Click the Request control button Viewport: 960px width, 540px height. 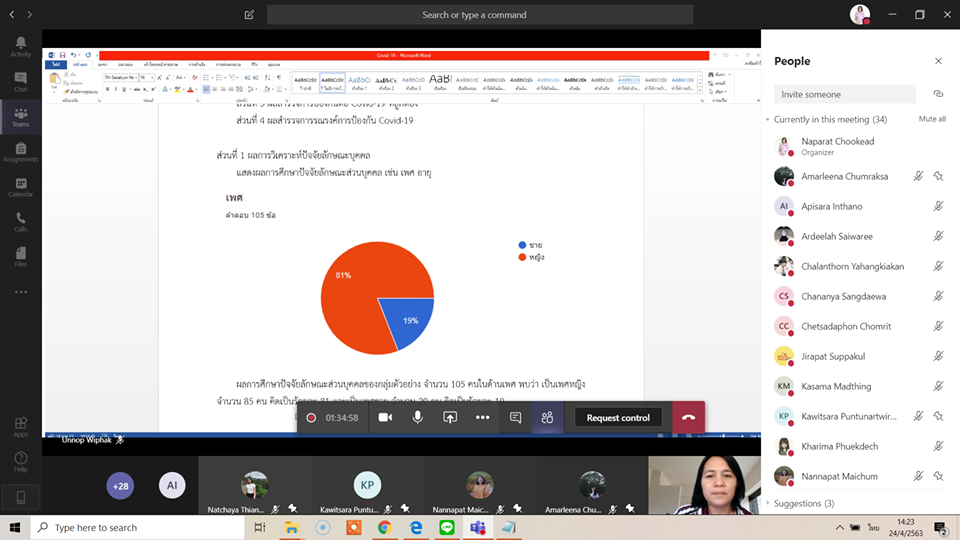pyautogui.click(x=618, y=418)
